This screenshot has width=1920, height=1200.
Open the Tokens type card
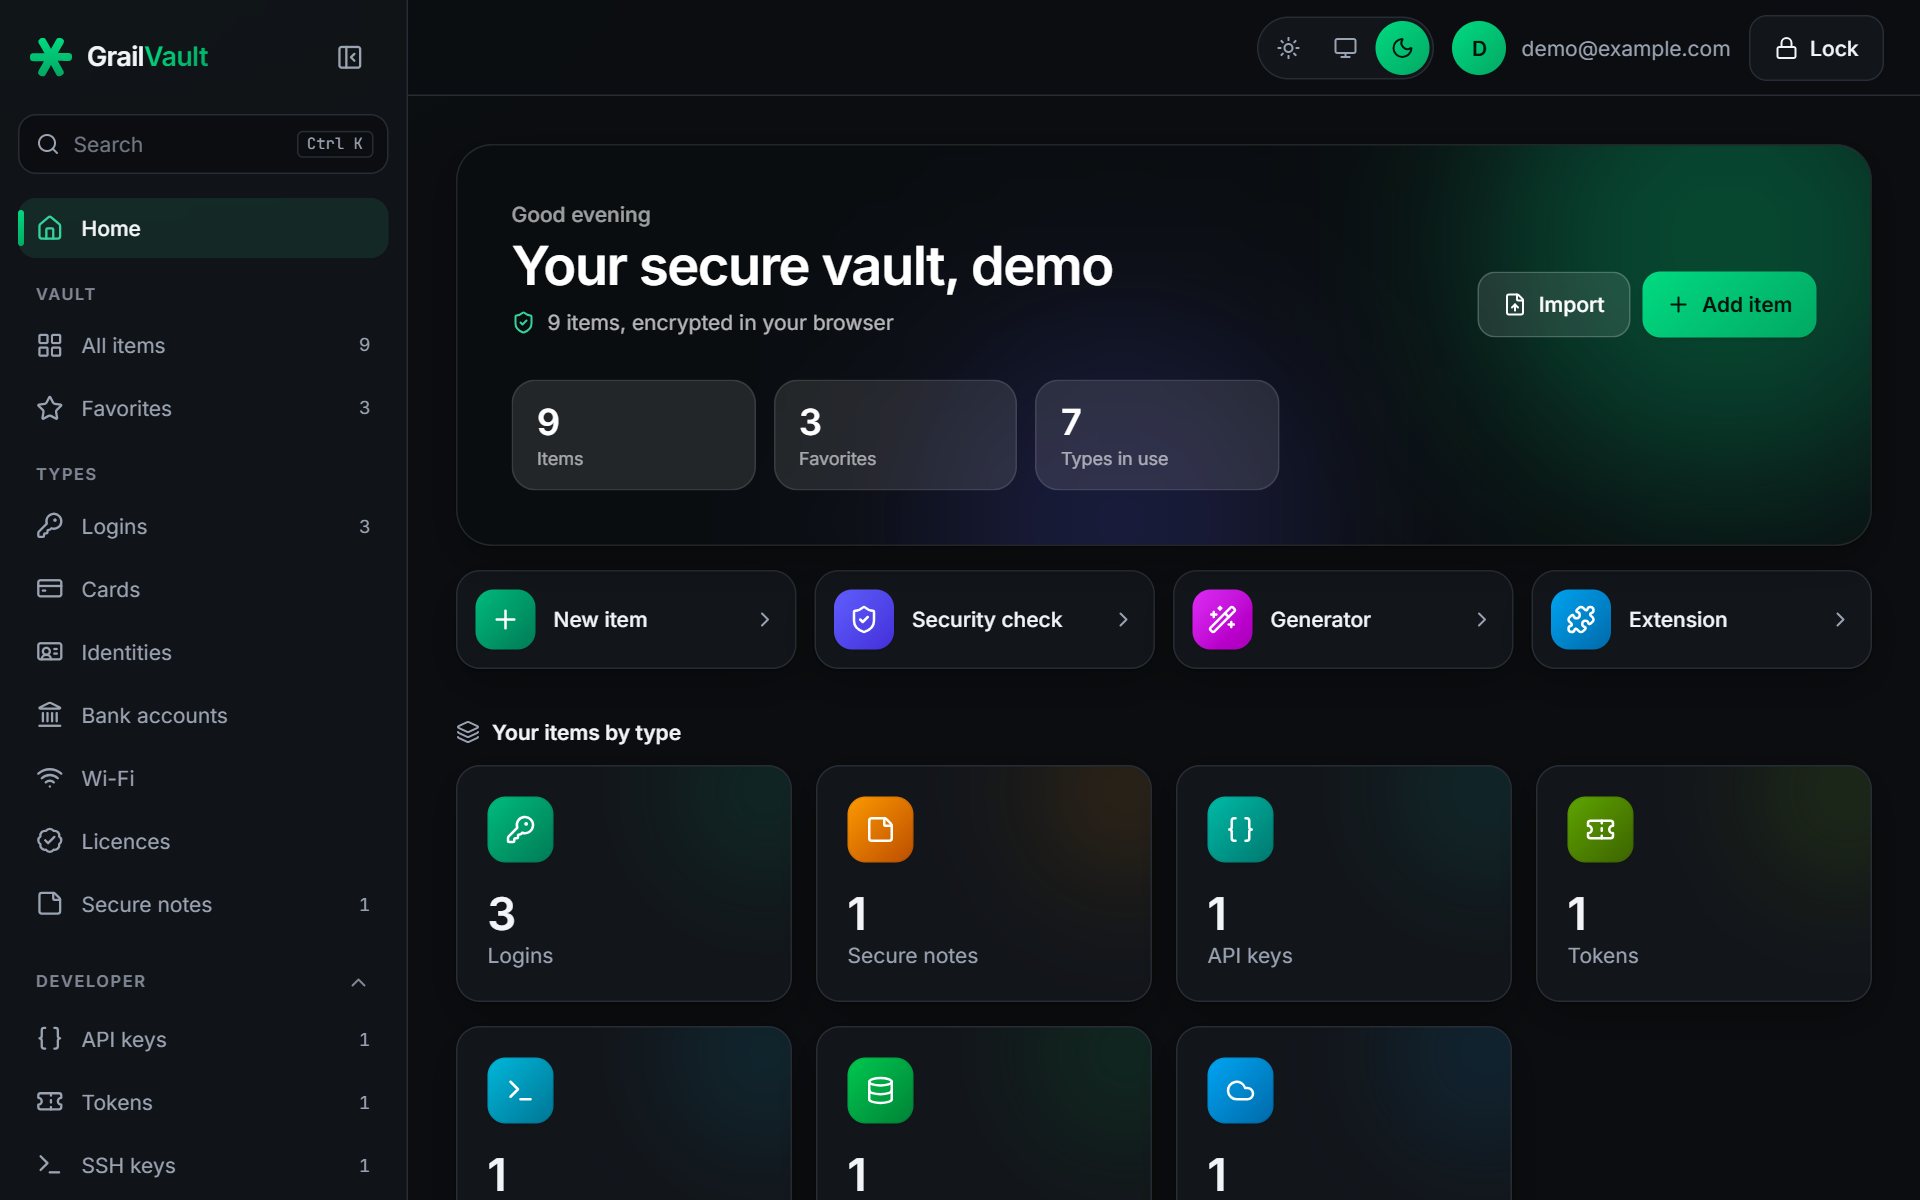point(1704,883)
